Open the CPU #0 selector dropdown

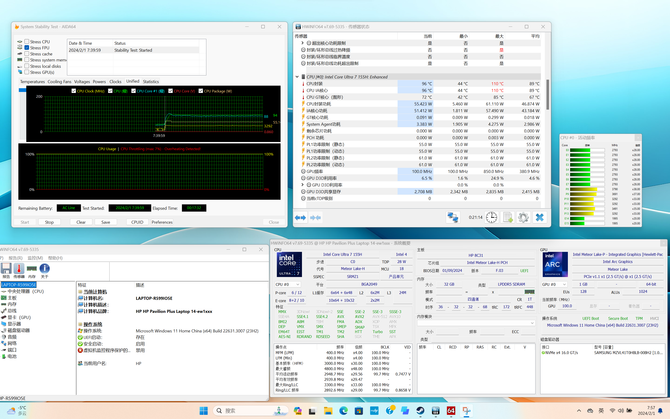point(288,284)
